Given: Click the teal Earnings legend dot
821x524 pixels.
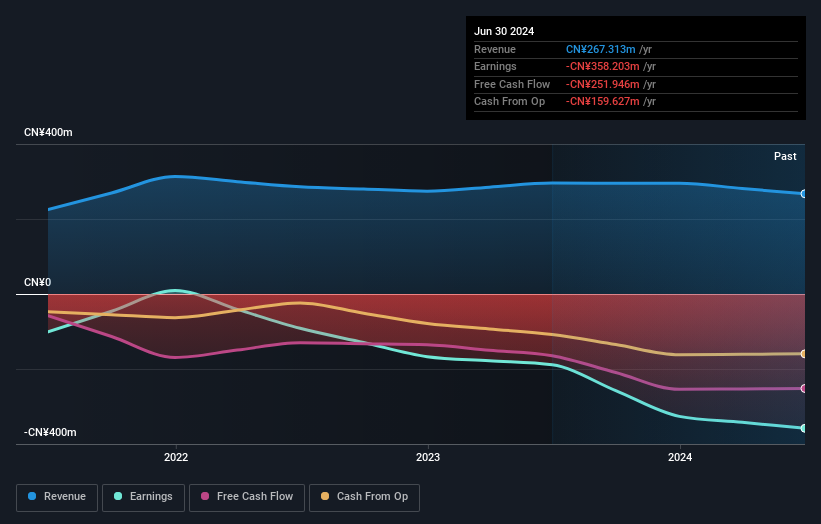Looking at the screenshot, I should [118, 496].
